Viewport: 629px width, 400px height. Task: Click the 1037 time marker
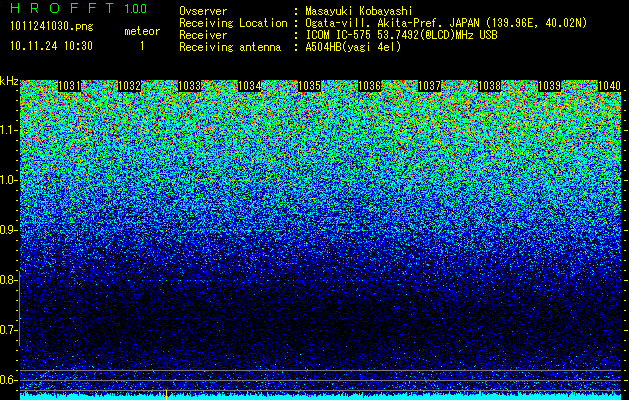coord(430,86)
